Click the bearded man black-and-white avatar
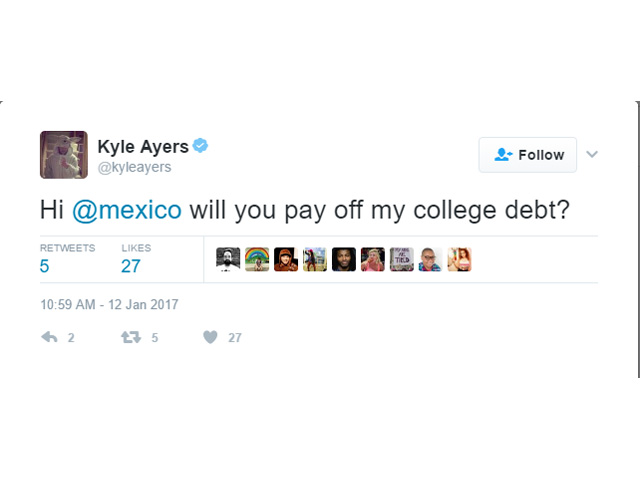 [228, 259]
